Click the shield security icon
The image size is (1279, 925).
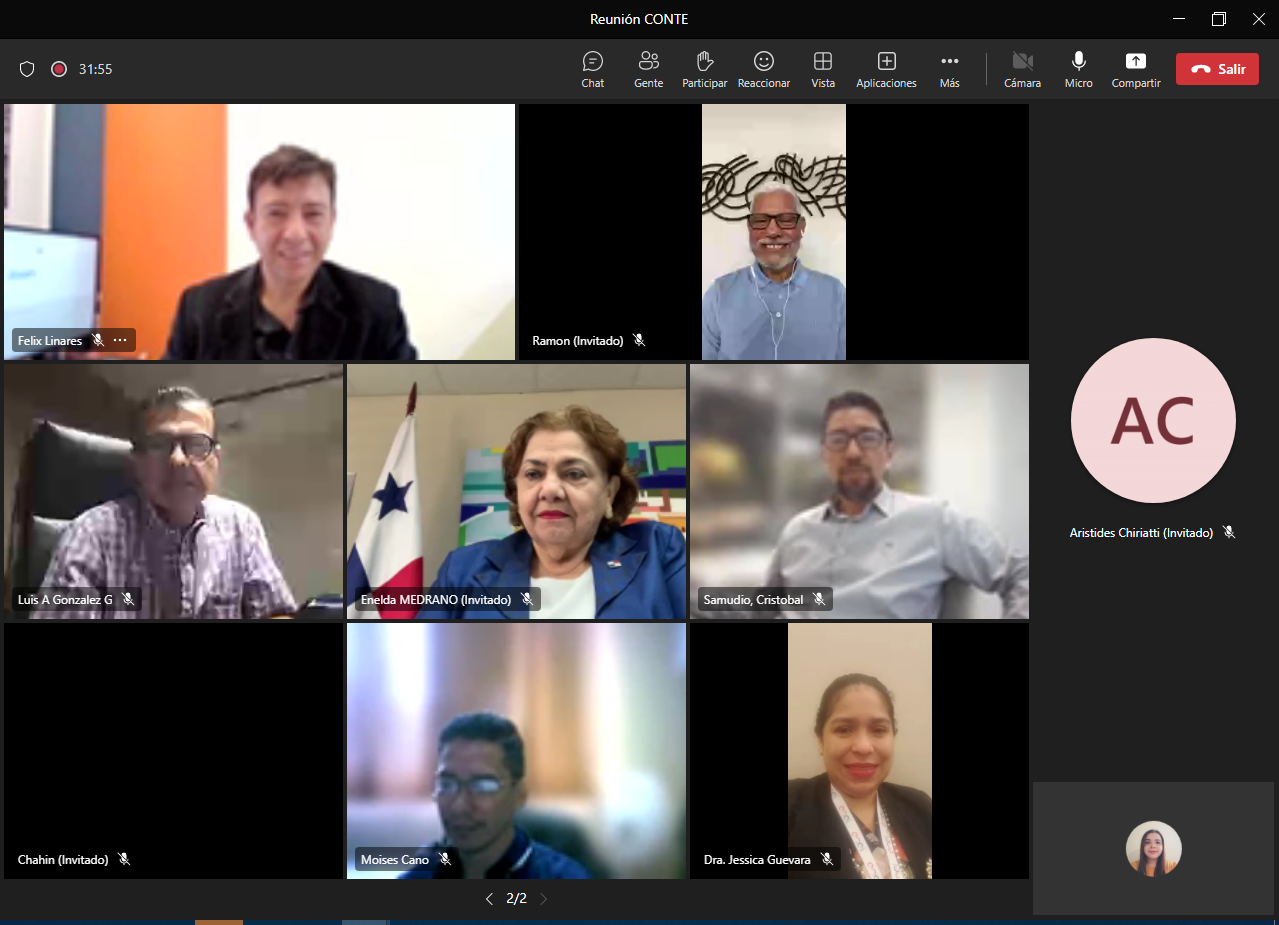pyautogui.click(x=27, y=69)
